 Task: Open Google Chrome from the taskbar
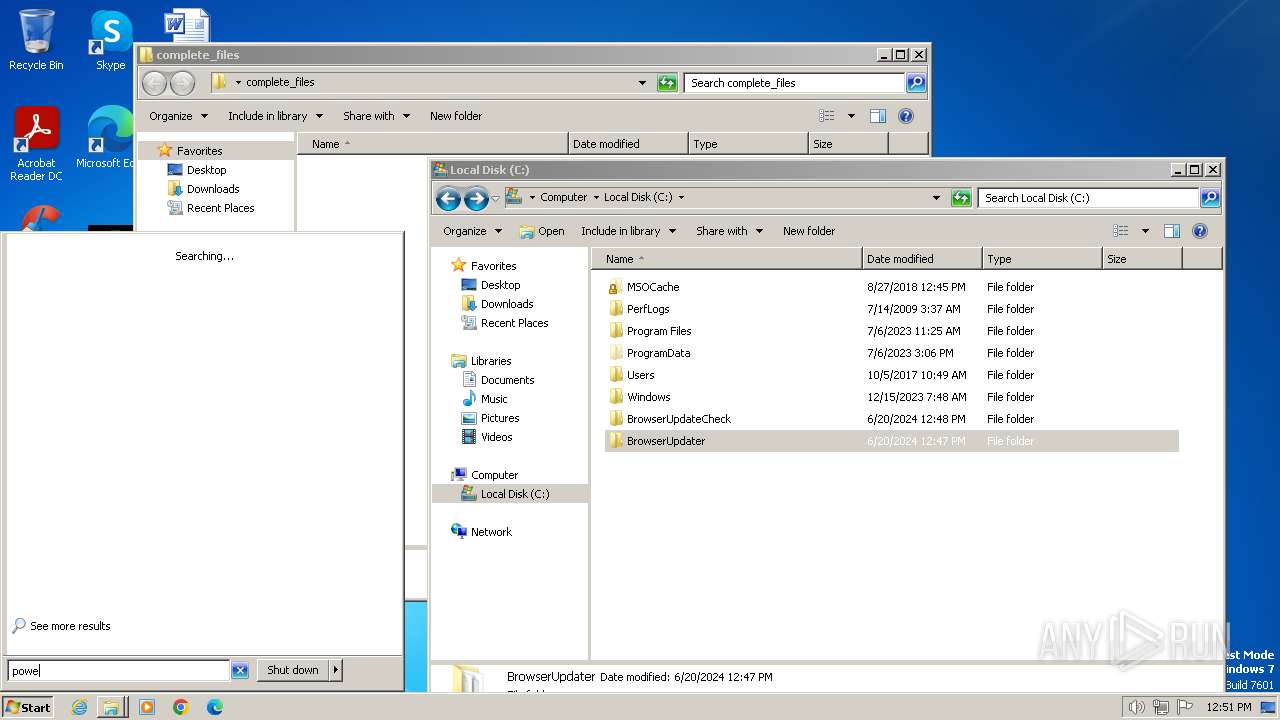[181, 707]
